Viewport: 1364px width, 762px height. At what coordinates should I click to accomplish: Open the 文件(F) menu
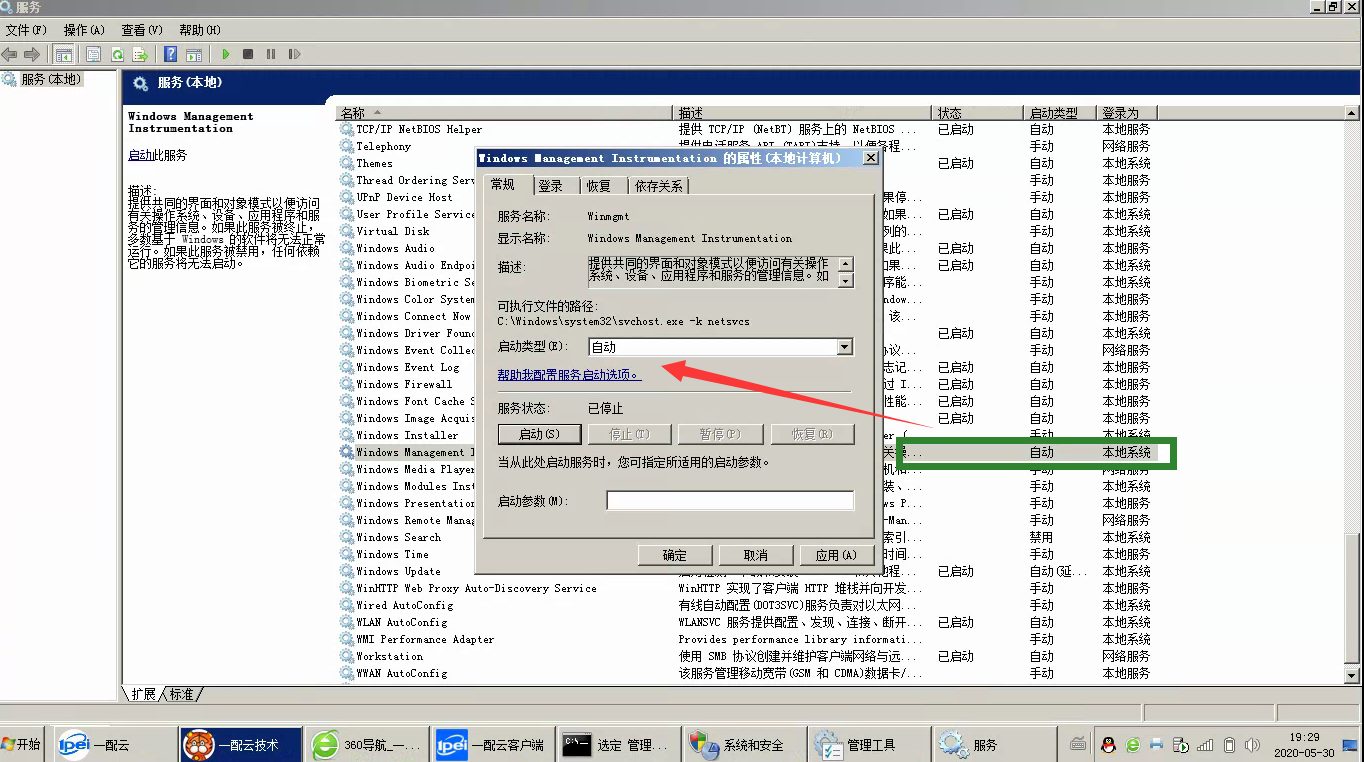tap(26, 30)
